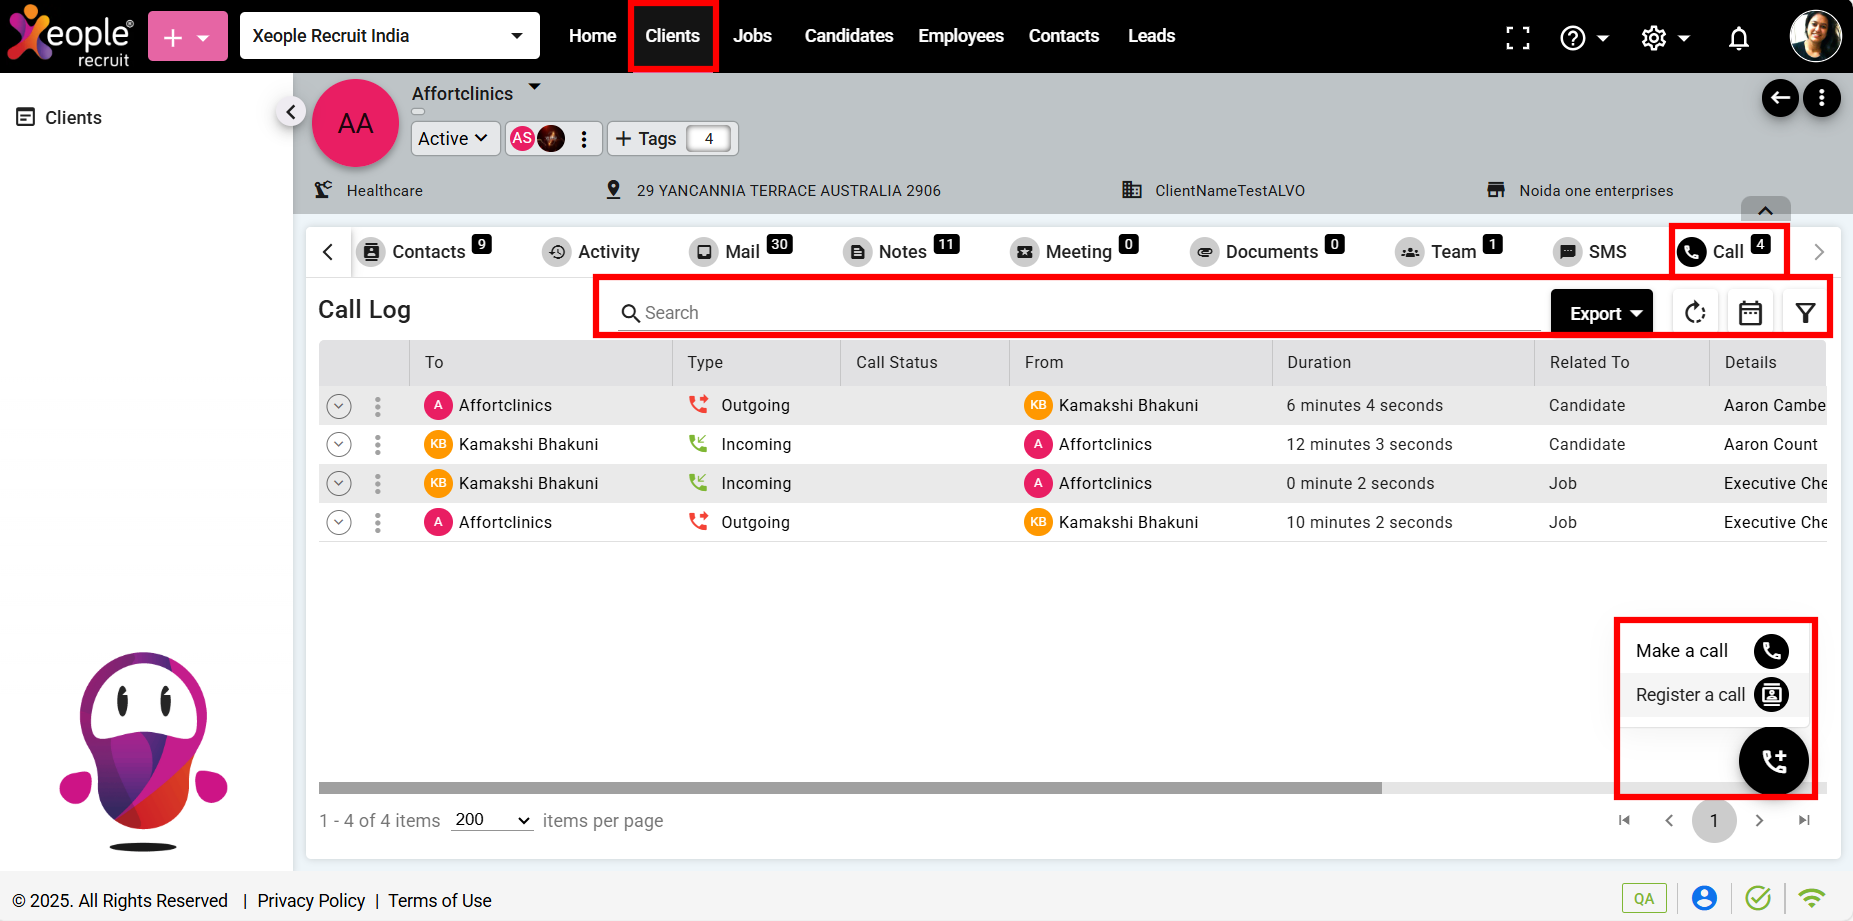The width and height of the screenshot is (1853, 921).
Task: Expand the 0 minute 2 seconds call row
Action: click(x=339, y=484)
